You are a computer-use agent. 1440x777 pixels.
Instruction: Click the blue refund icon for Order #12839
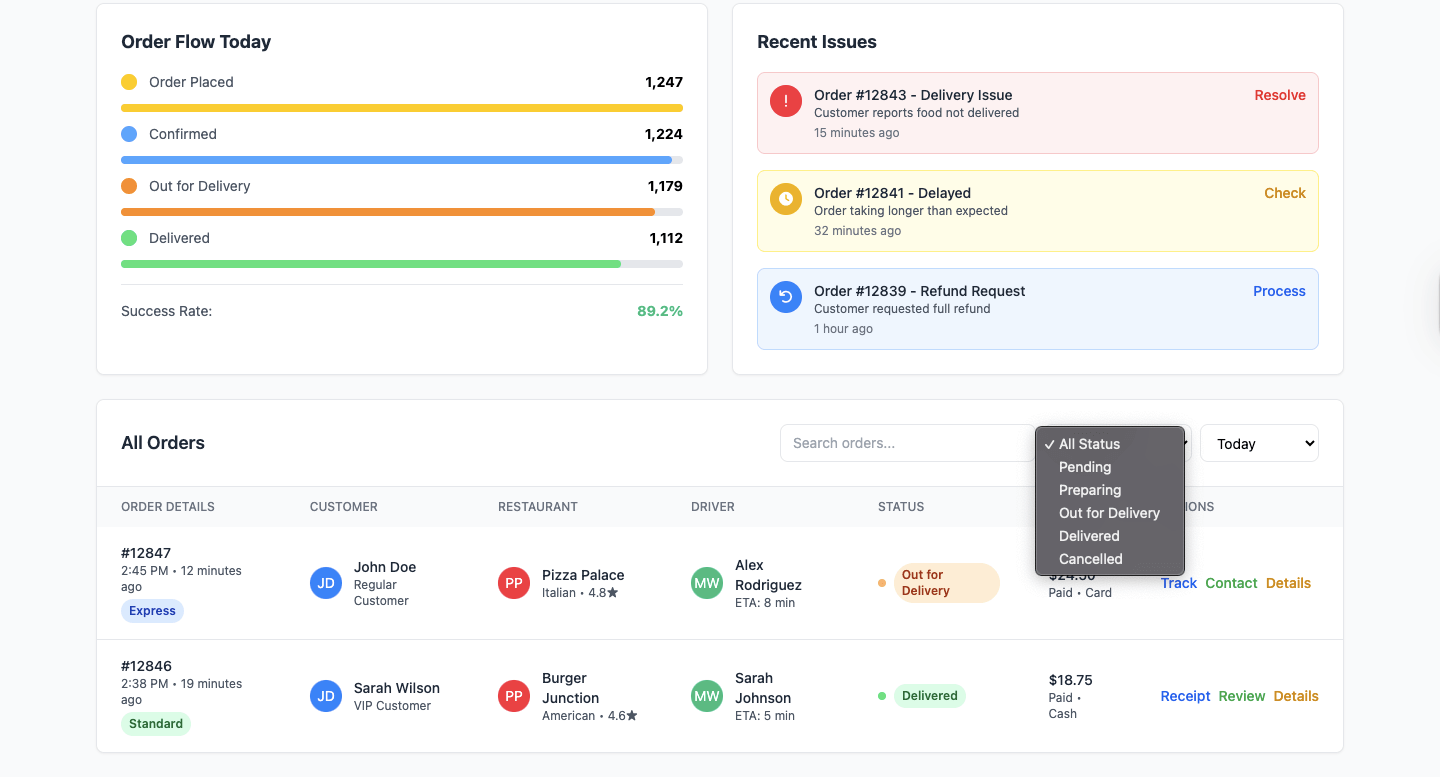point(786,297)
